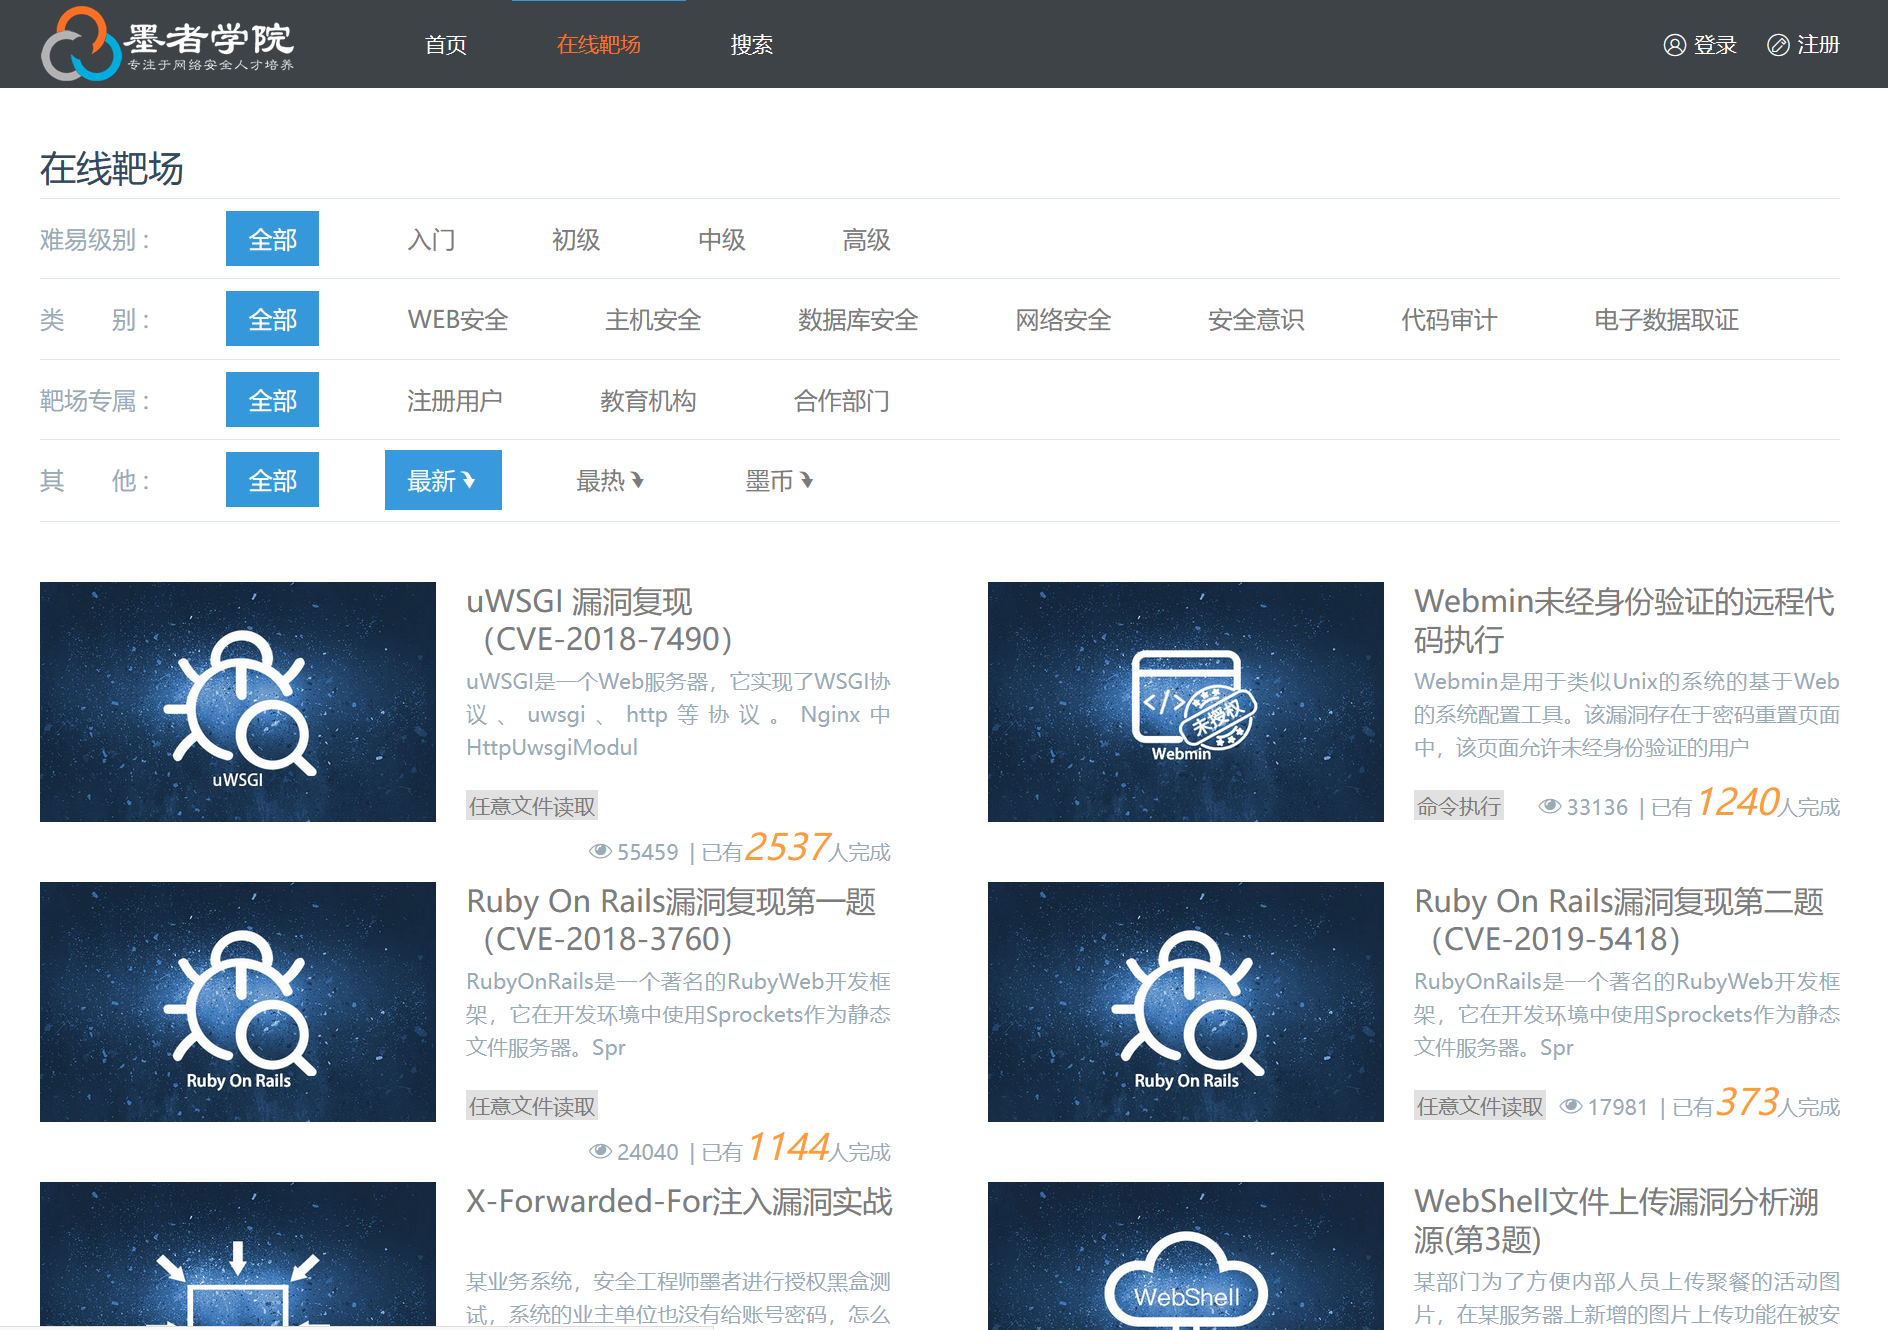Screen dimensions: 1888x1330
Task: Sort by 最热 with arrow
Action: click(x=609, y=481)
